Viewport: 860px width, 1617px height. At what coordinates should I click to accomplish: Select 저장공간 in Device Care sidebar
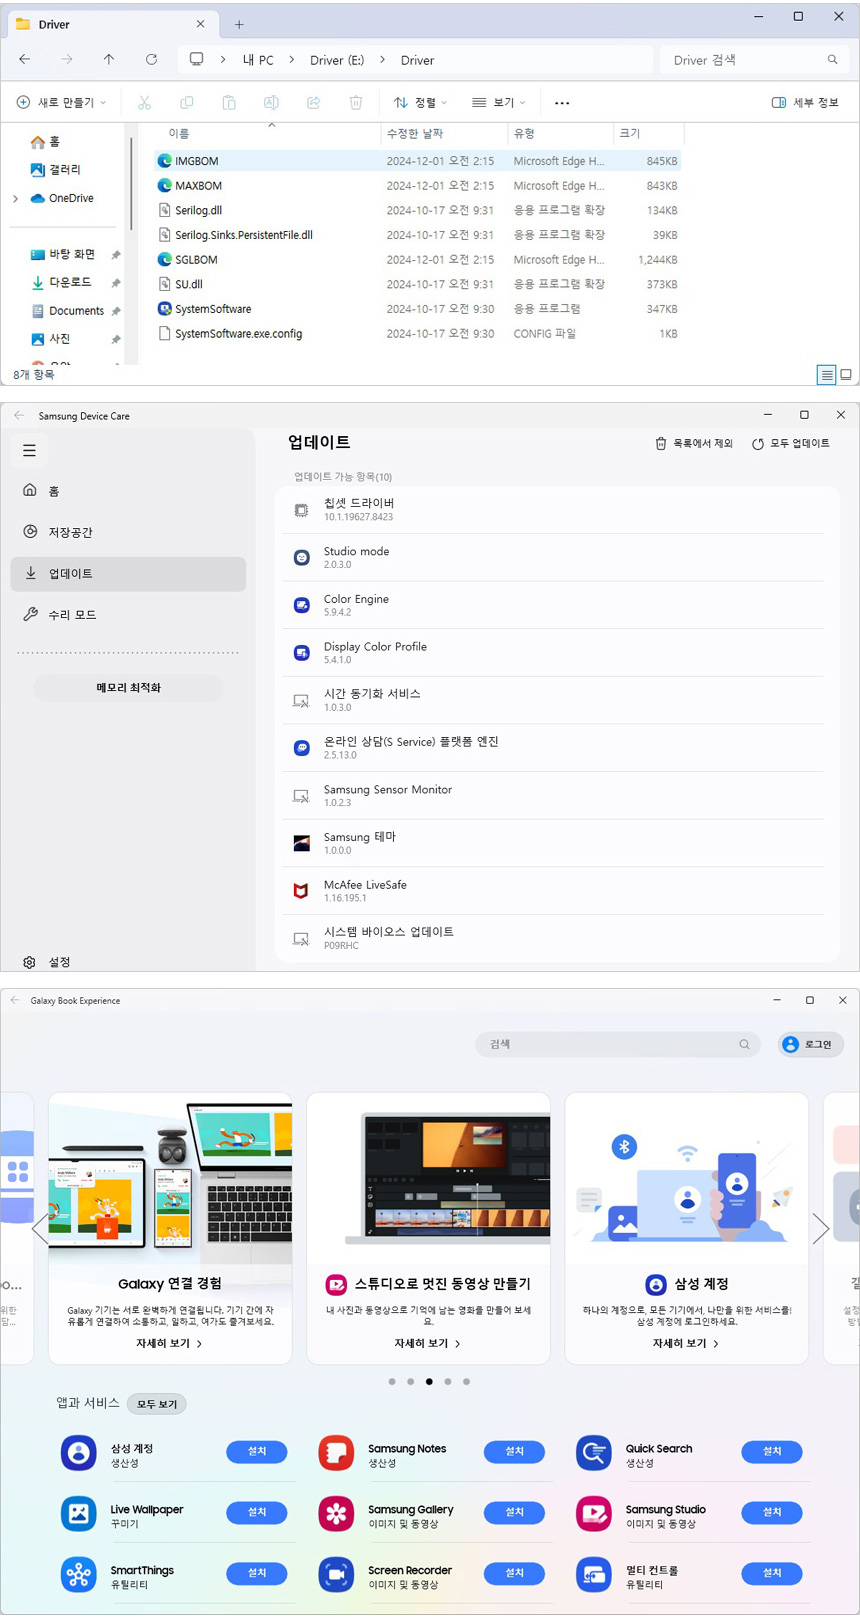pyautogui.click(x=70, y=532)
